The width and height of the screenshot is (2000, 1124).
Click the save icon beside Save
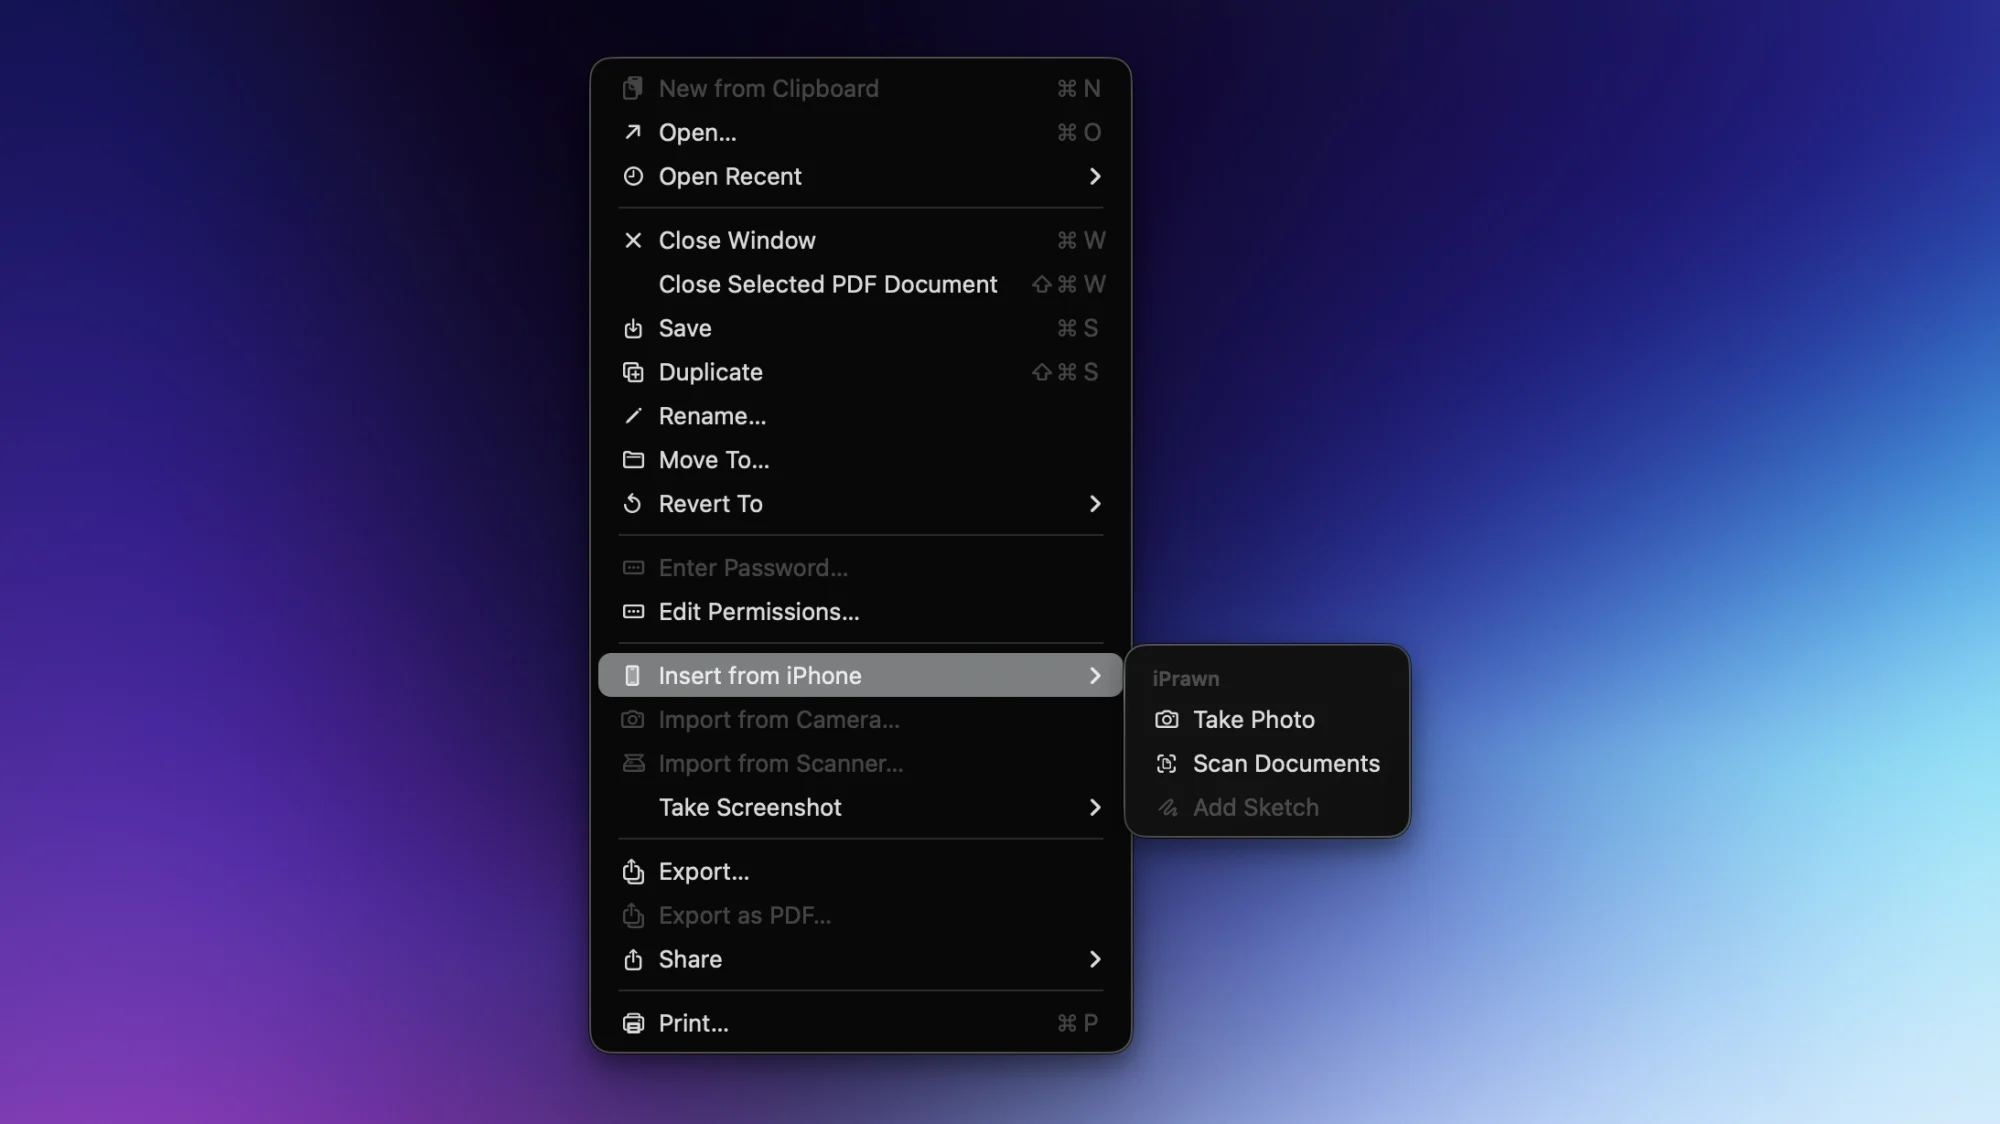click(633, 328)
